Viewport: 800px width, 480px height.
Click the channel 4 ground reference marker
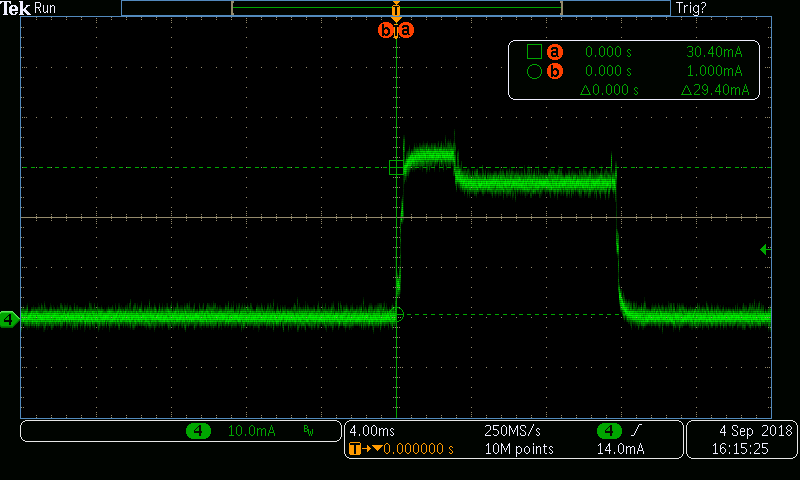coord(9,319)
